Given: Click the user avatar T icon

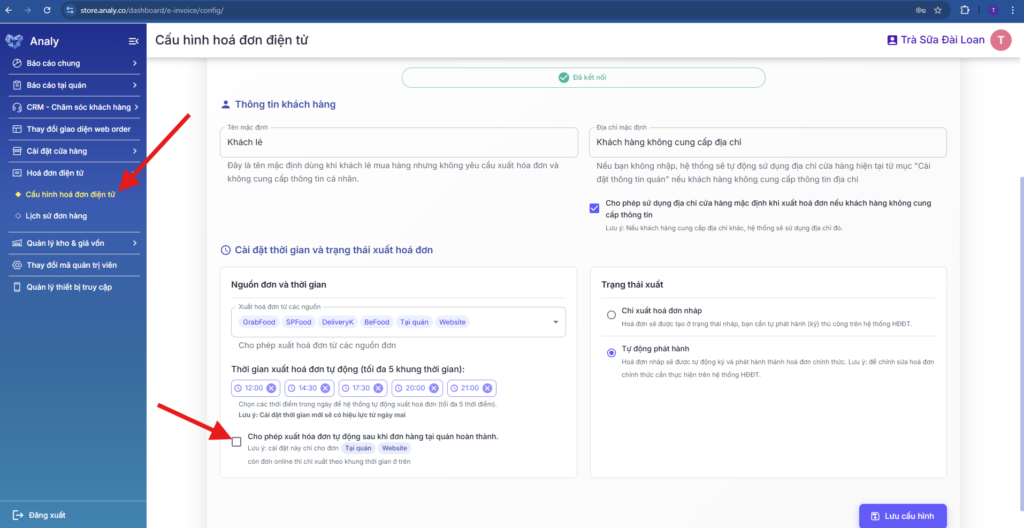Looking at the screenshot, I should (x=1000, y=40).
